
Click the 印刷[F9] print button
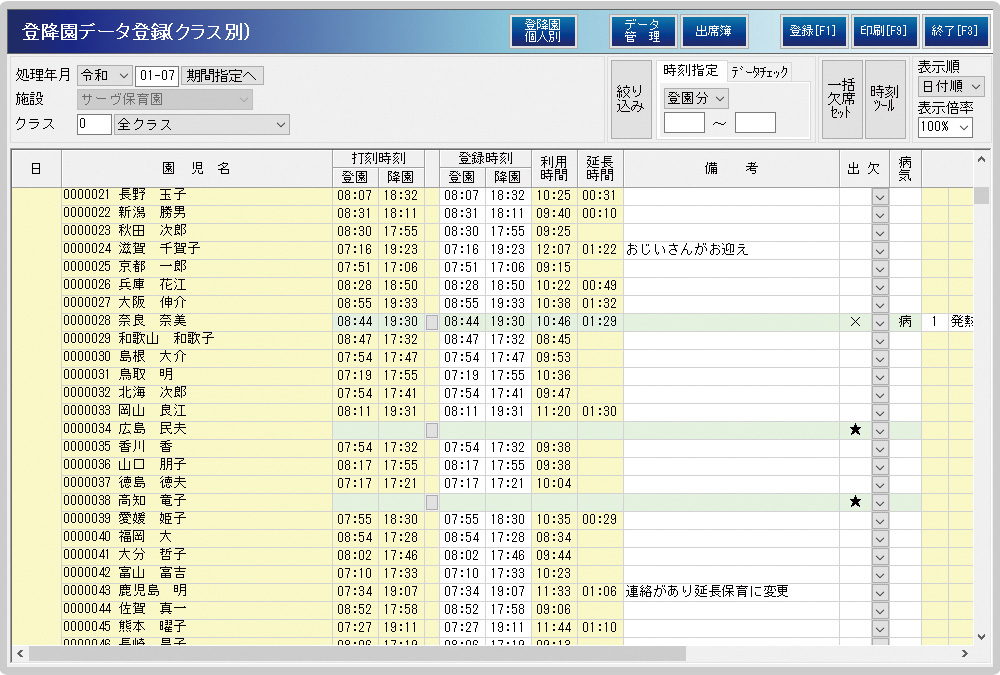[884, 31]
